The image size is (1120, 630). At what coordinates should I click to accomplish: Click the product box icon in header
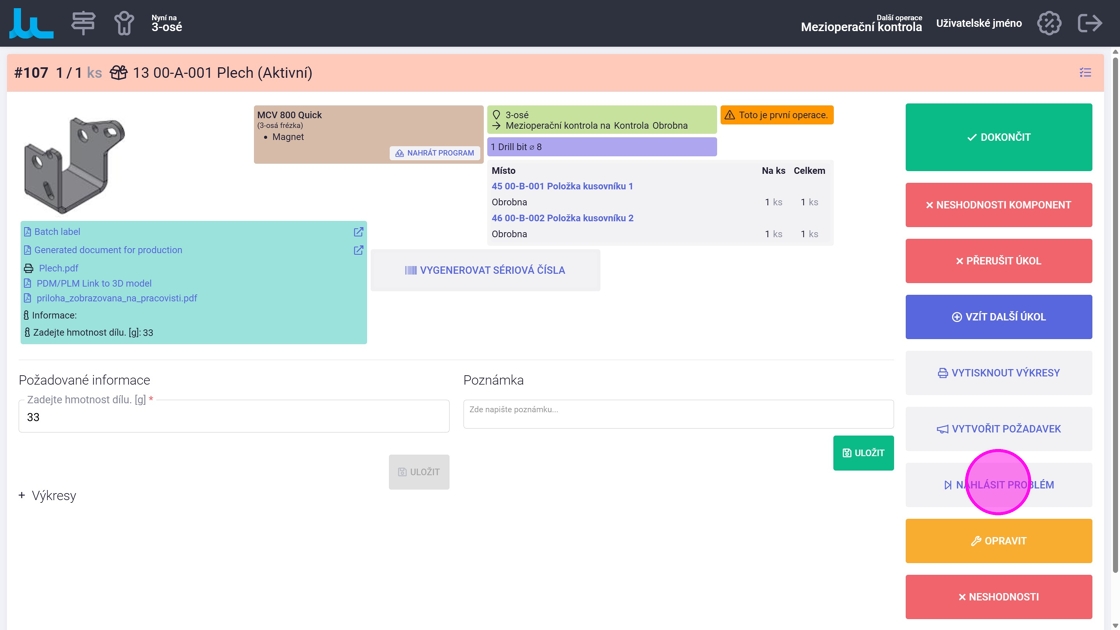coord(119,73)
